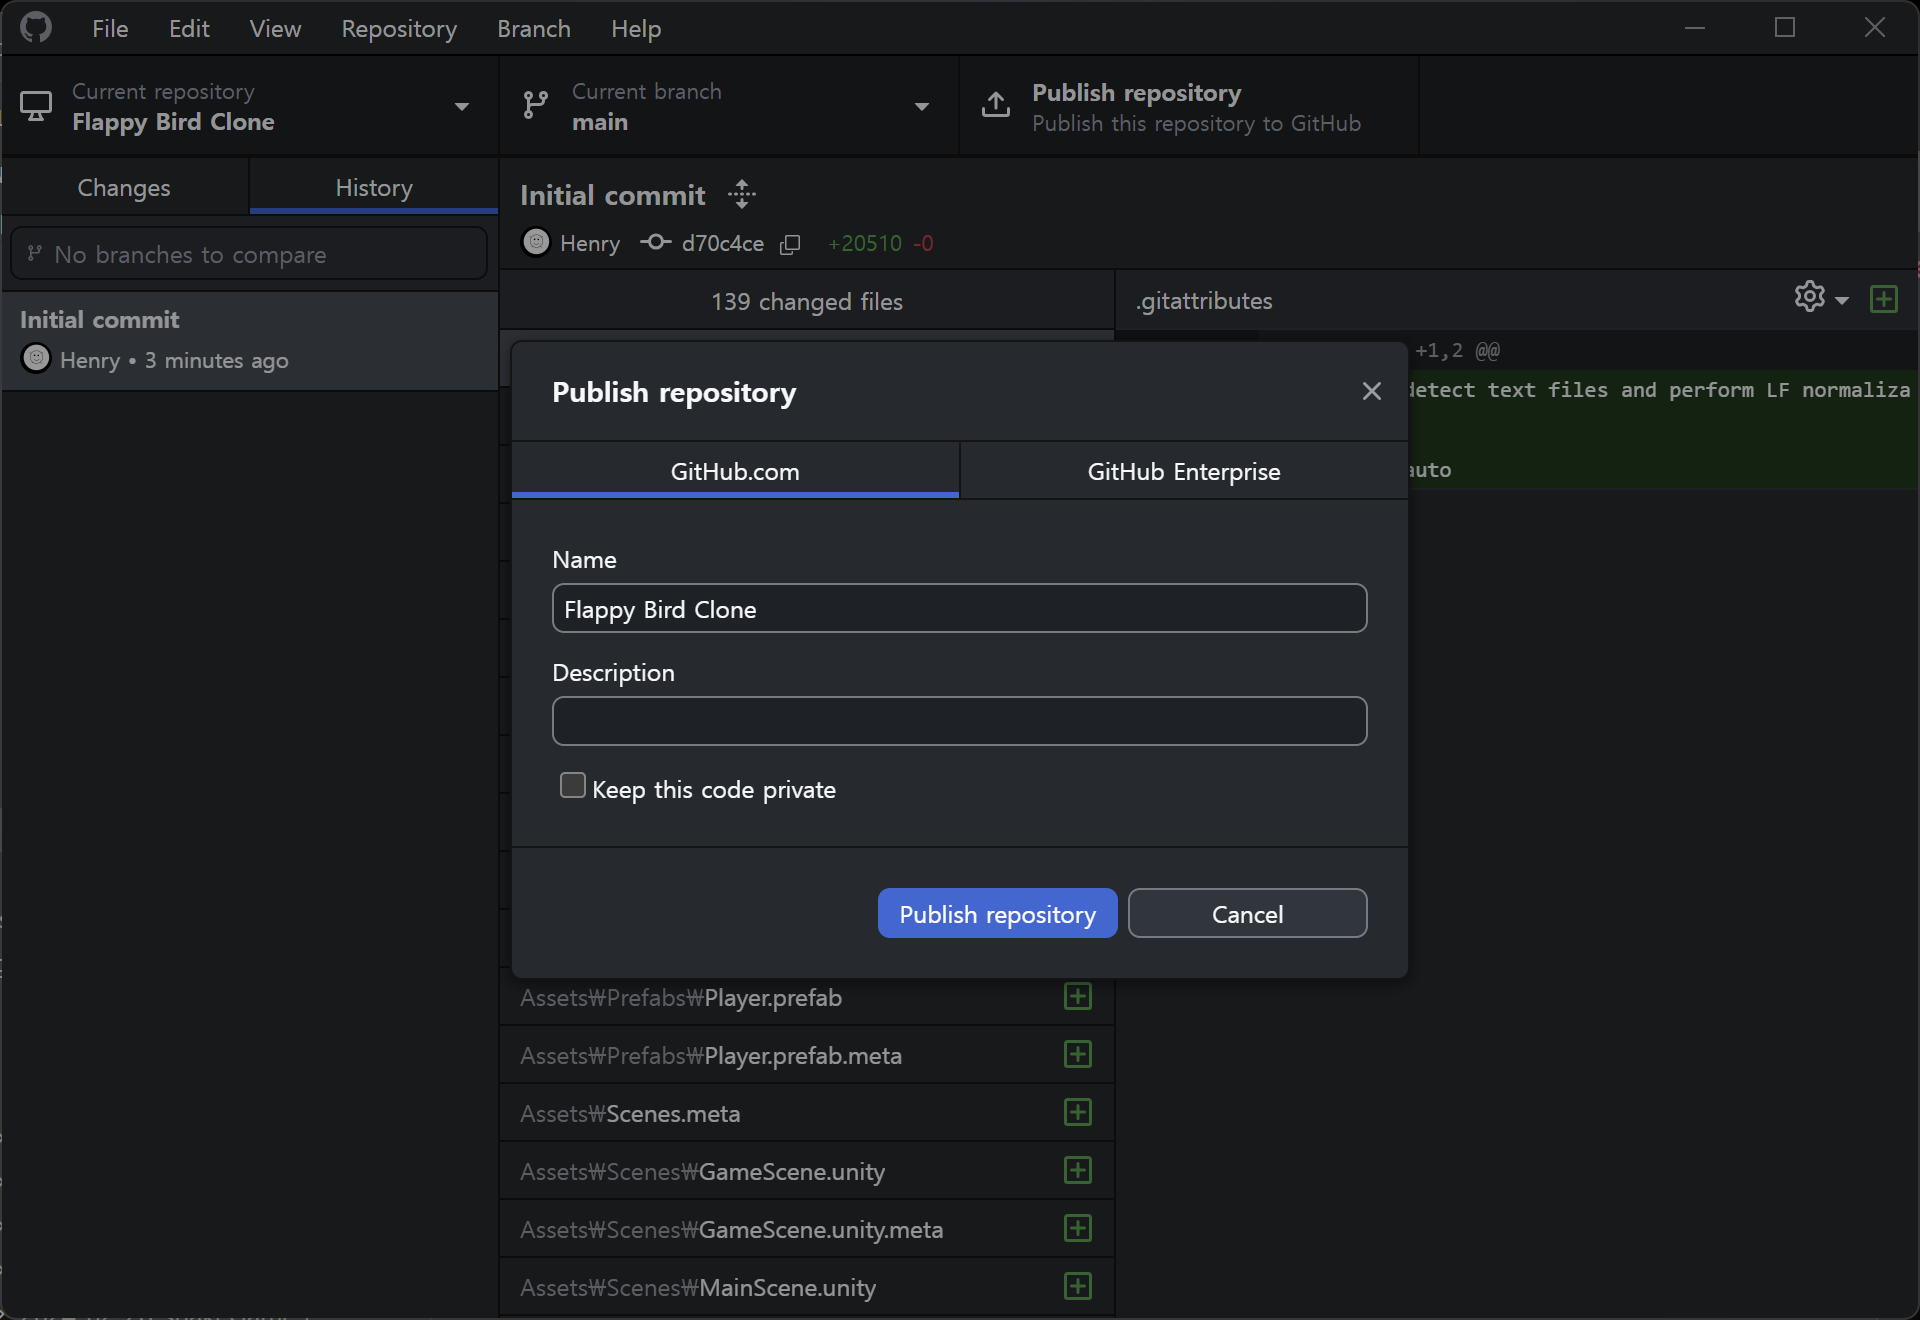The width and height of the screenshot is (1920, 1320).
Task: Click the computer icon beside Flappy Bird Clone
Action: click(x=36, y=106)
